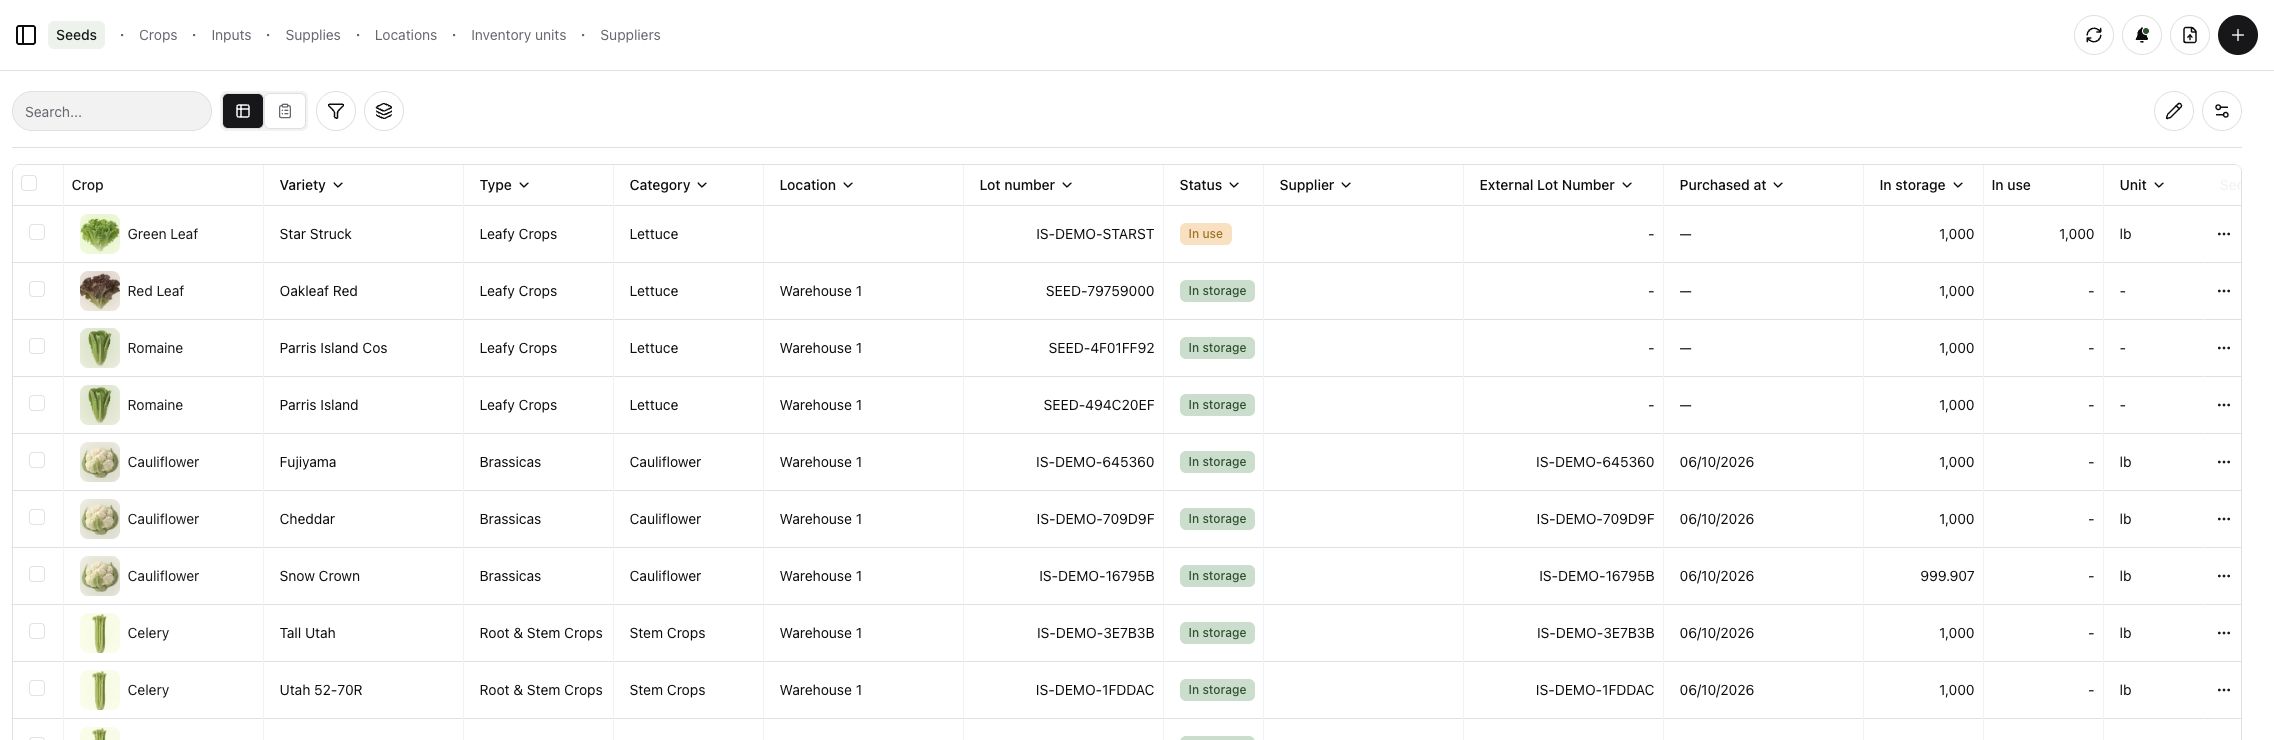
Task: Click the file export icon
Action: (x=2190, y=35)
